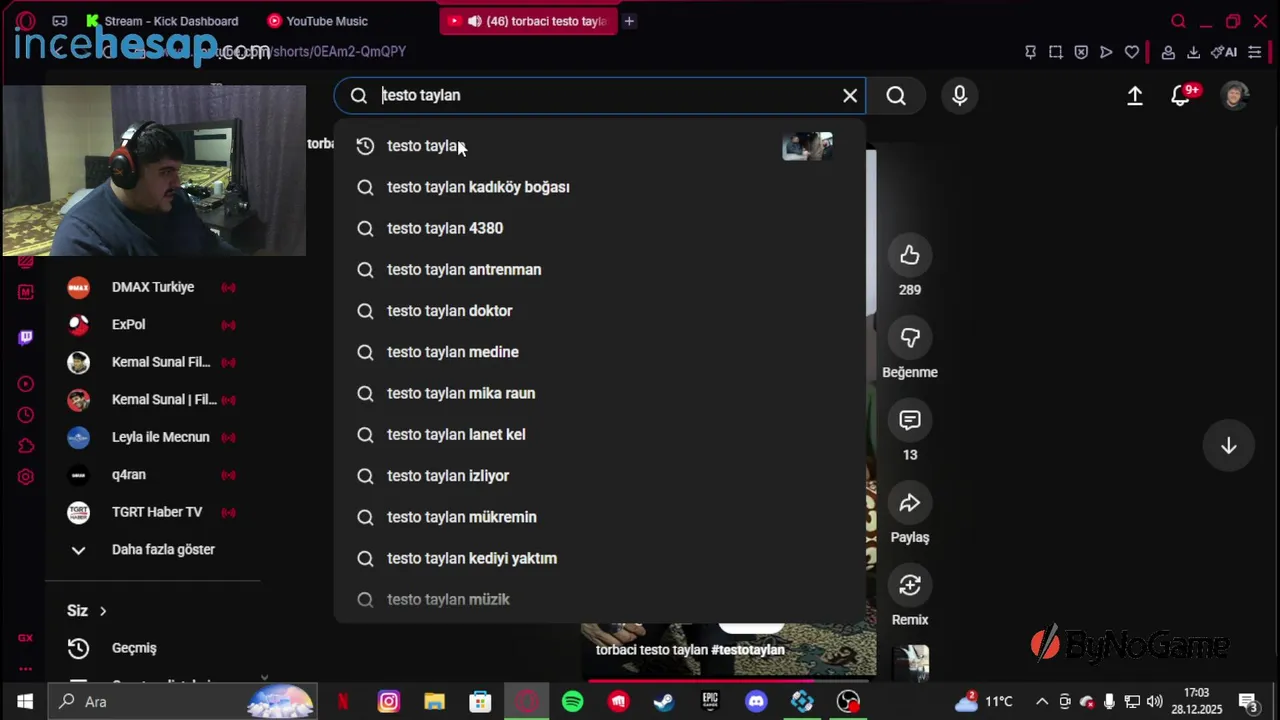Open ExPol subscription channel

(x=151, y=325)
